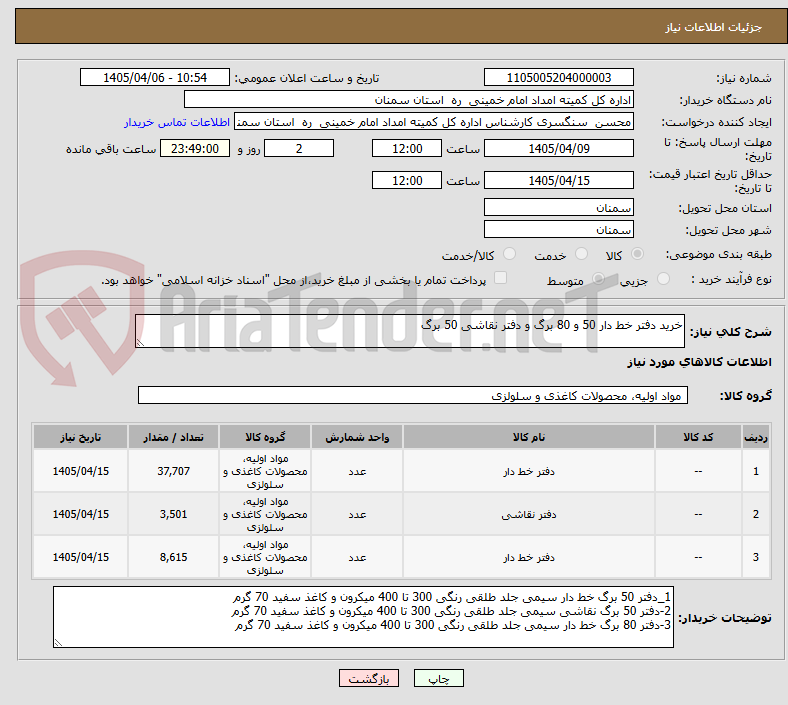
Task: Click the گروه کالا column header
Action: click(265, 437)
